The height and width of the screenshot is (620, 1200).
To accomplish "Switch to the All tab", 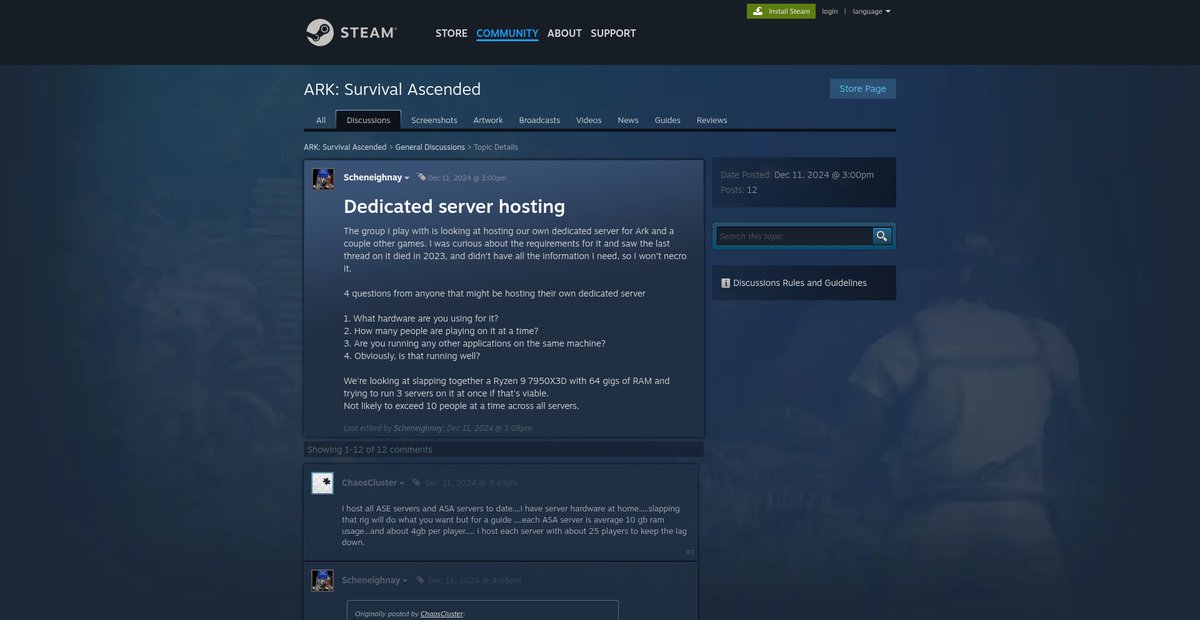I will point(321,120).
